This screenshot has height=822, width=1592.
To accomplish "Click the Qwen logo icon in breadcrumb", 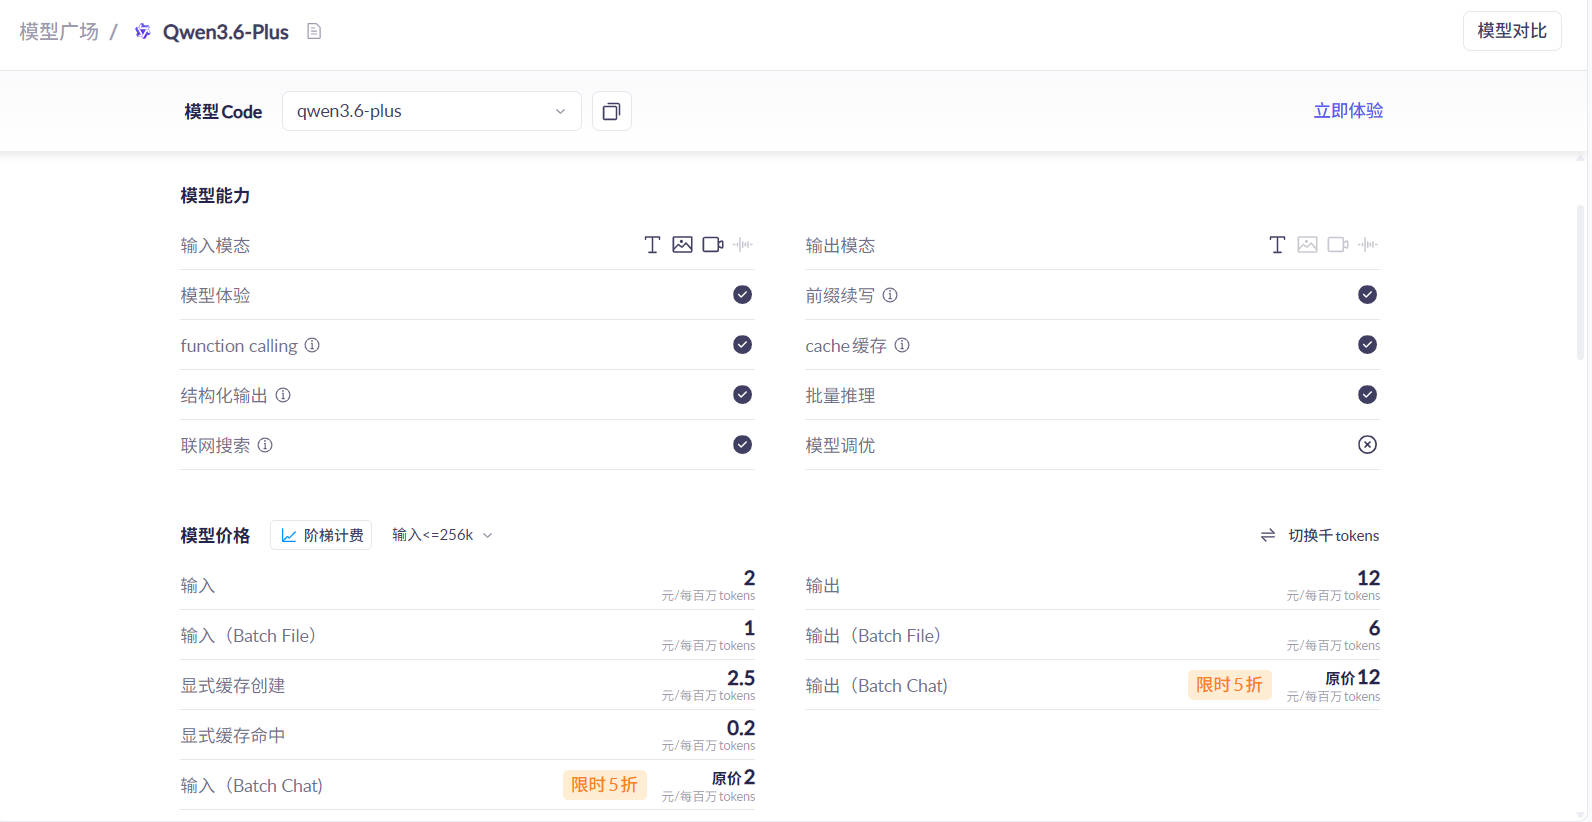I will pos(143,32).
